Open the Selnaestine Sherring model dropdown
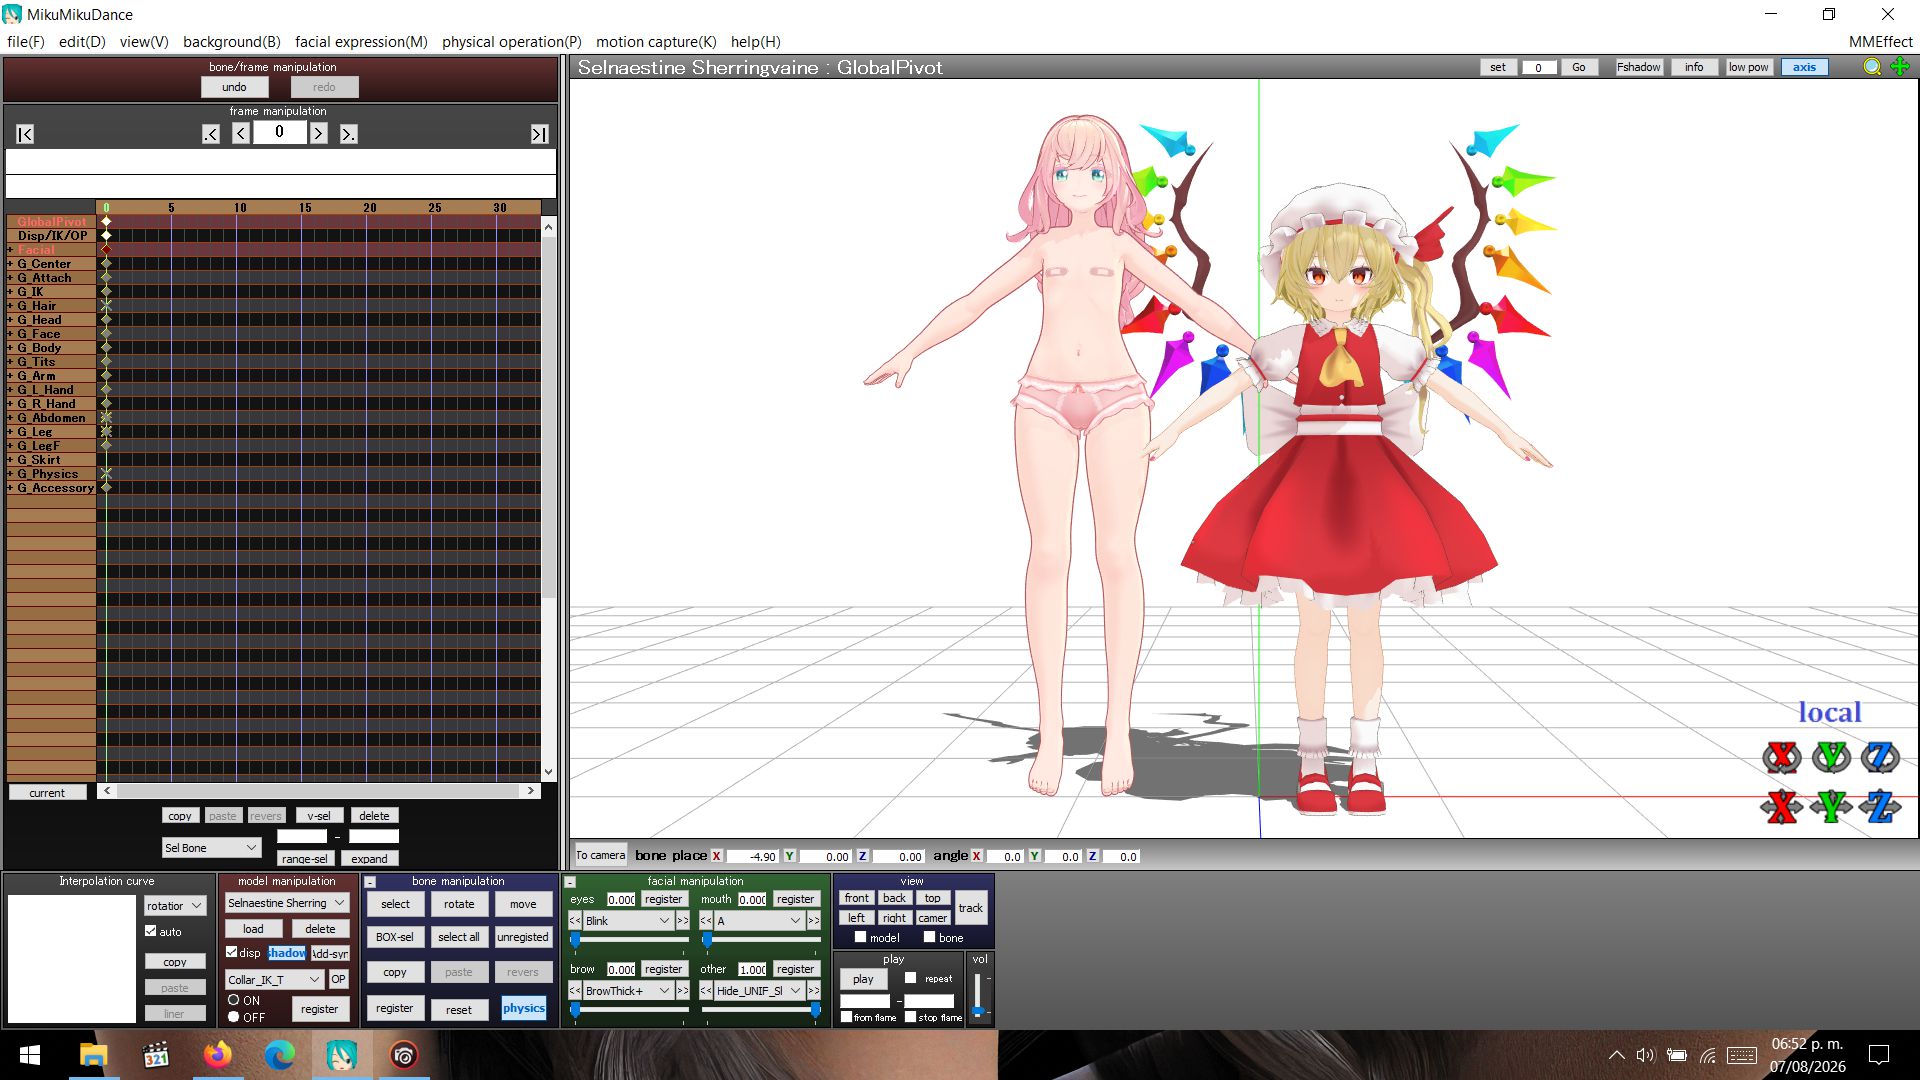 pyautogui.click(x=286, y=903)
